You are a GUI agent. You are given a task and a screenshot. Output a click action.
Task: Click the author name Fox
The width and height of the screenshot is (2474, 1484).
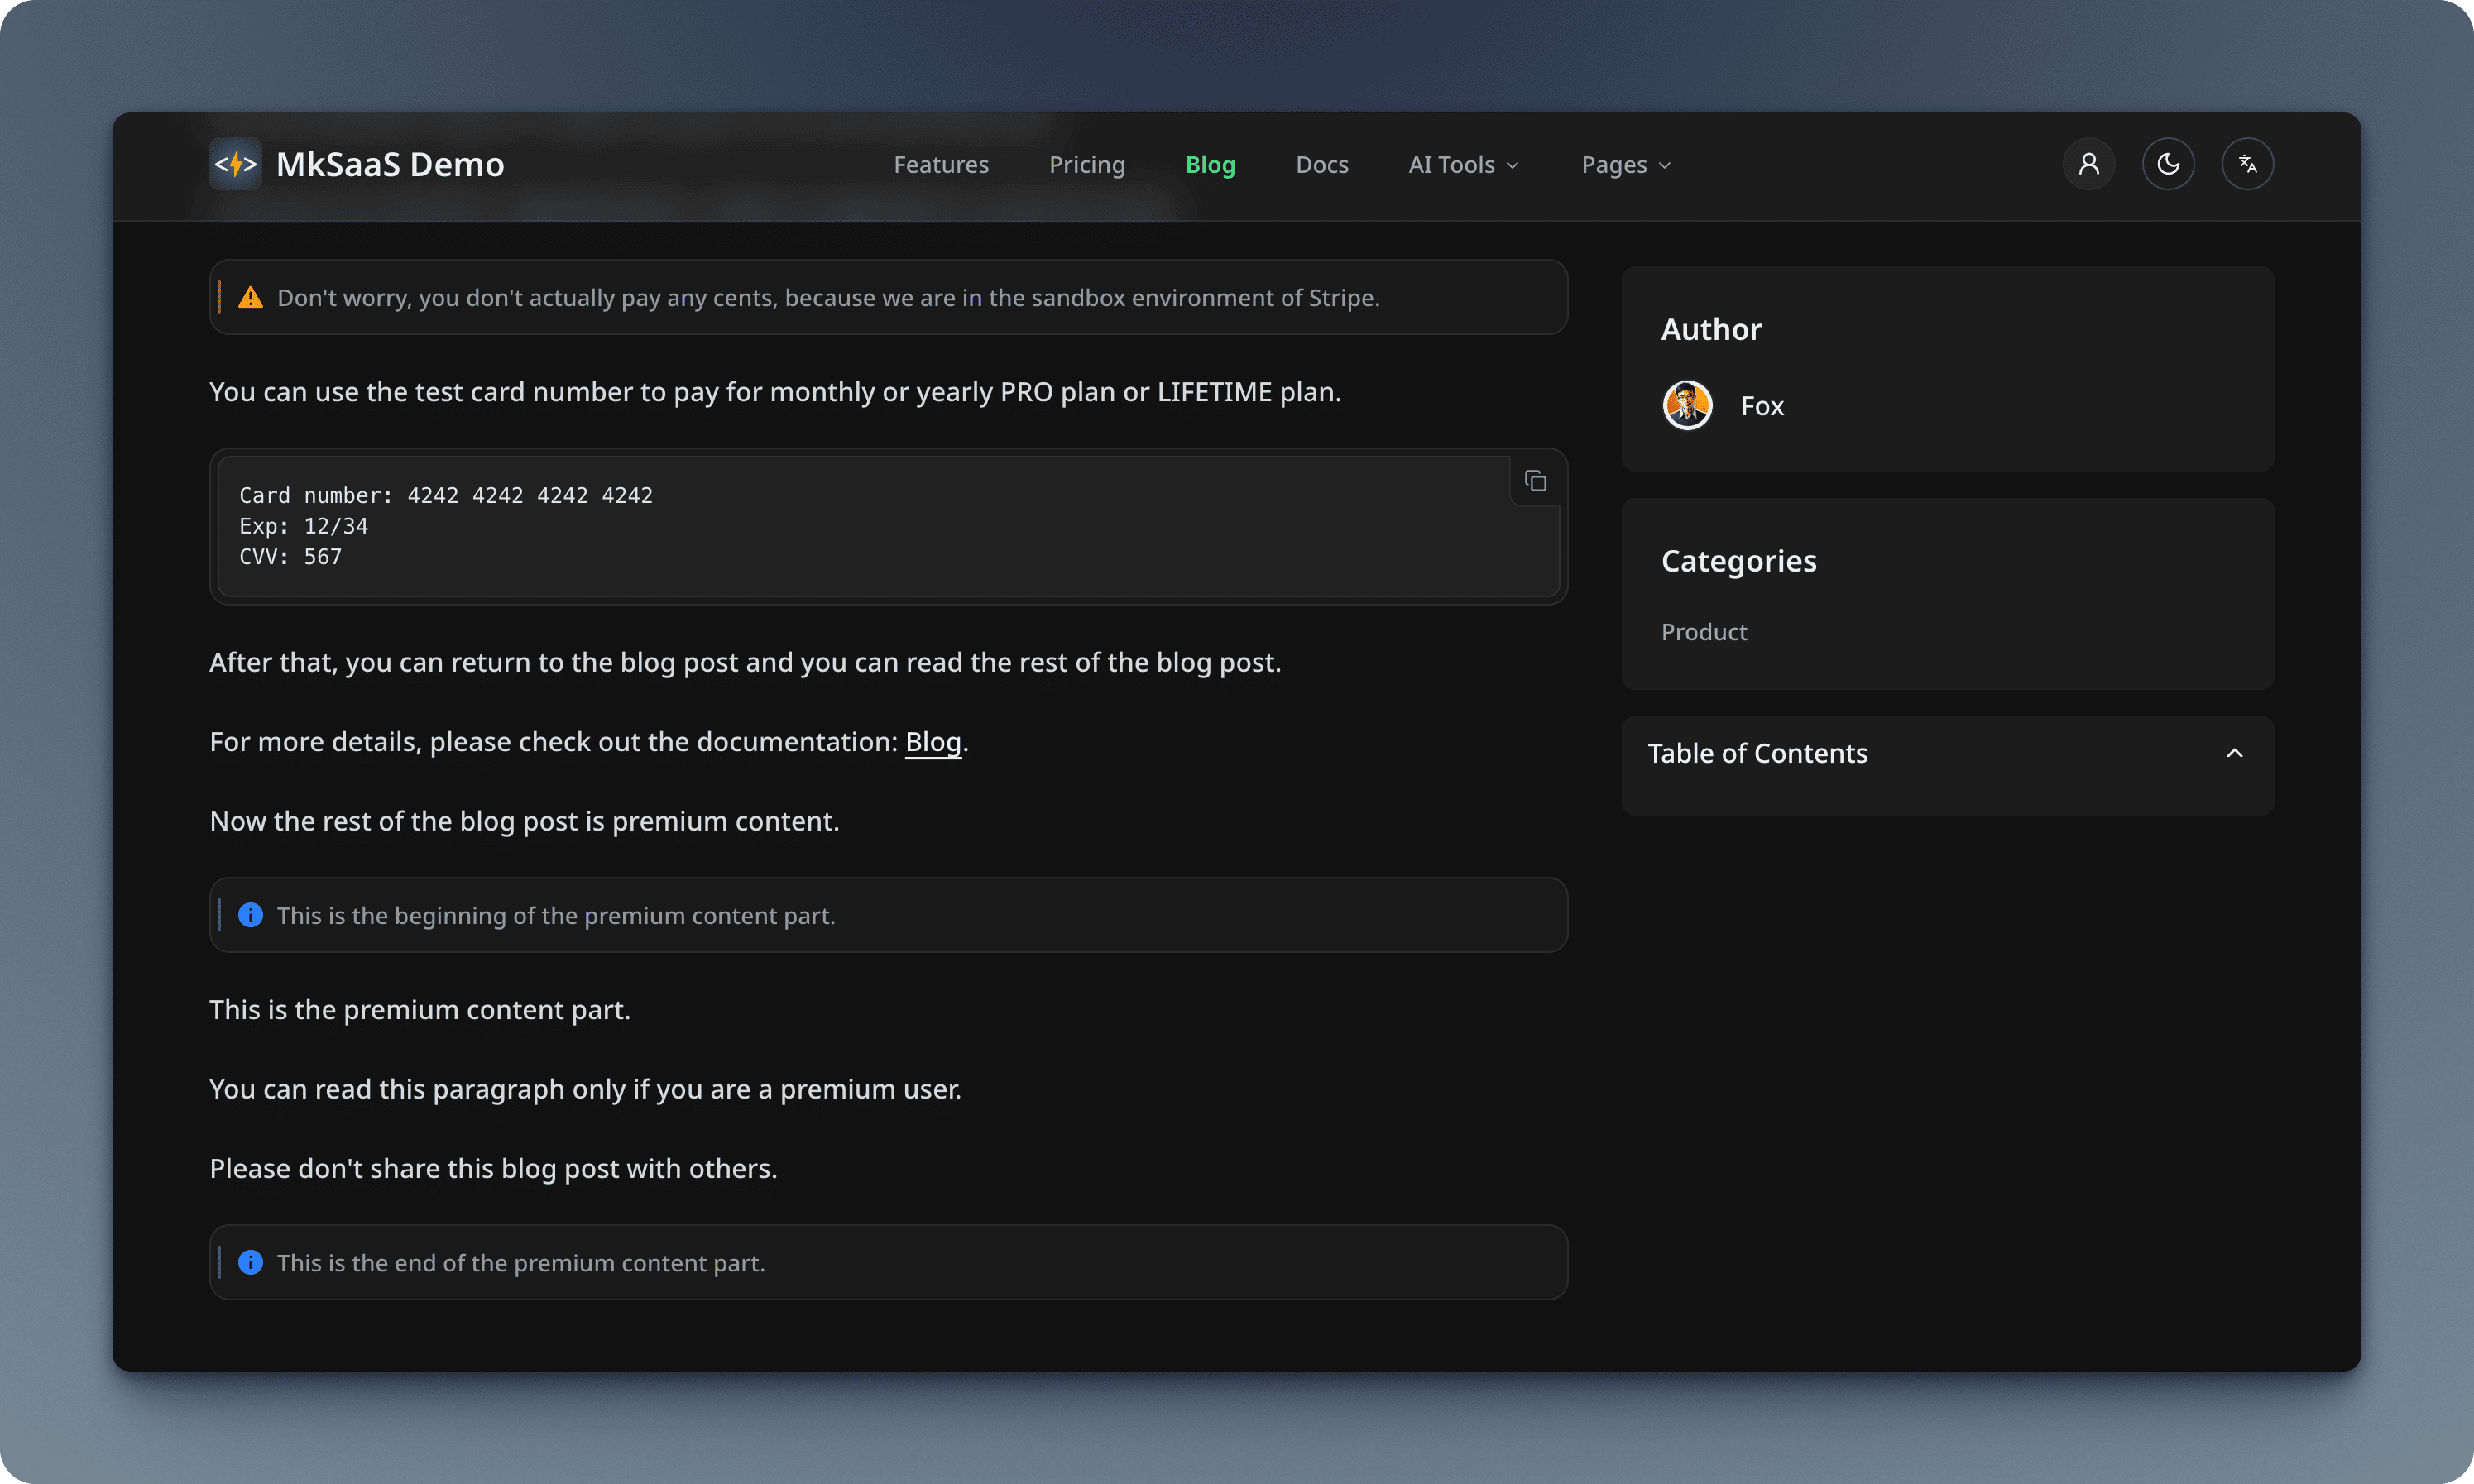[x=1761, y=406]
